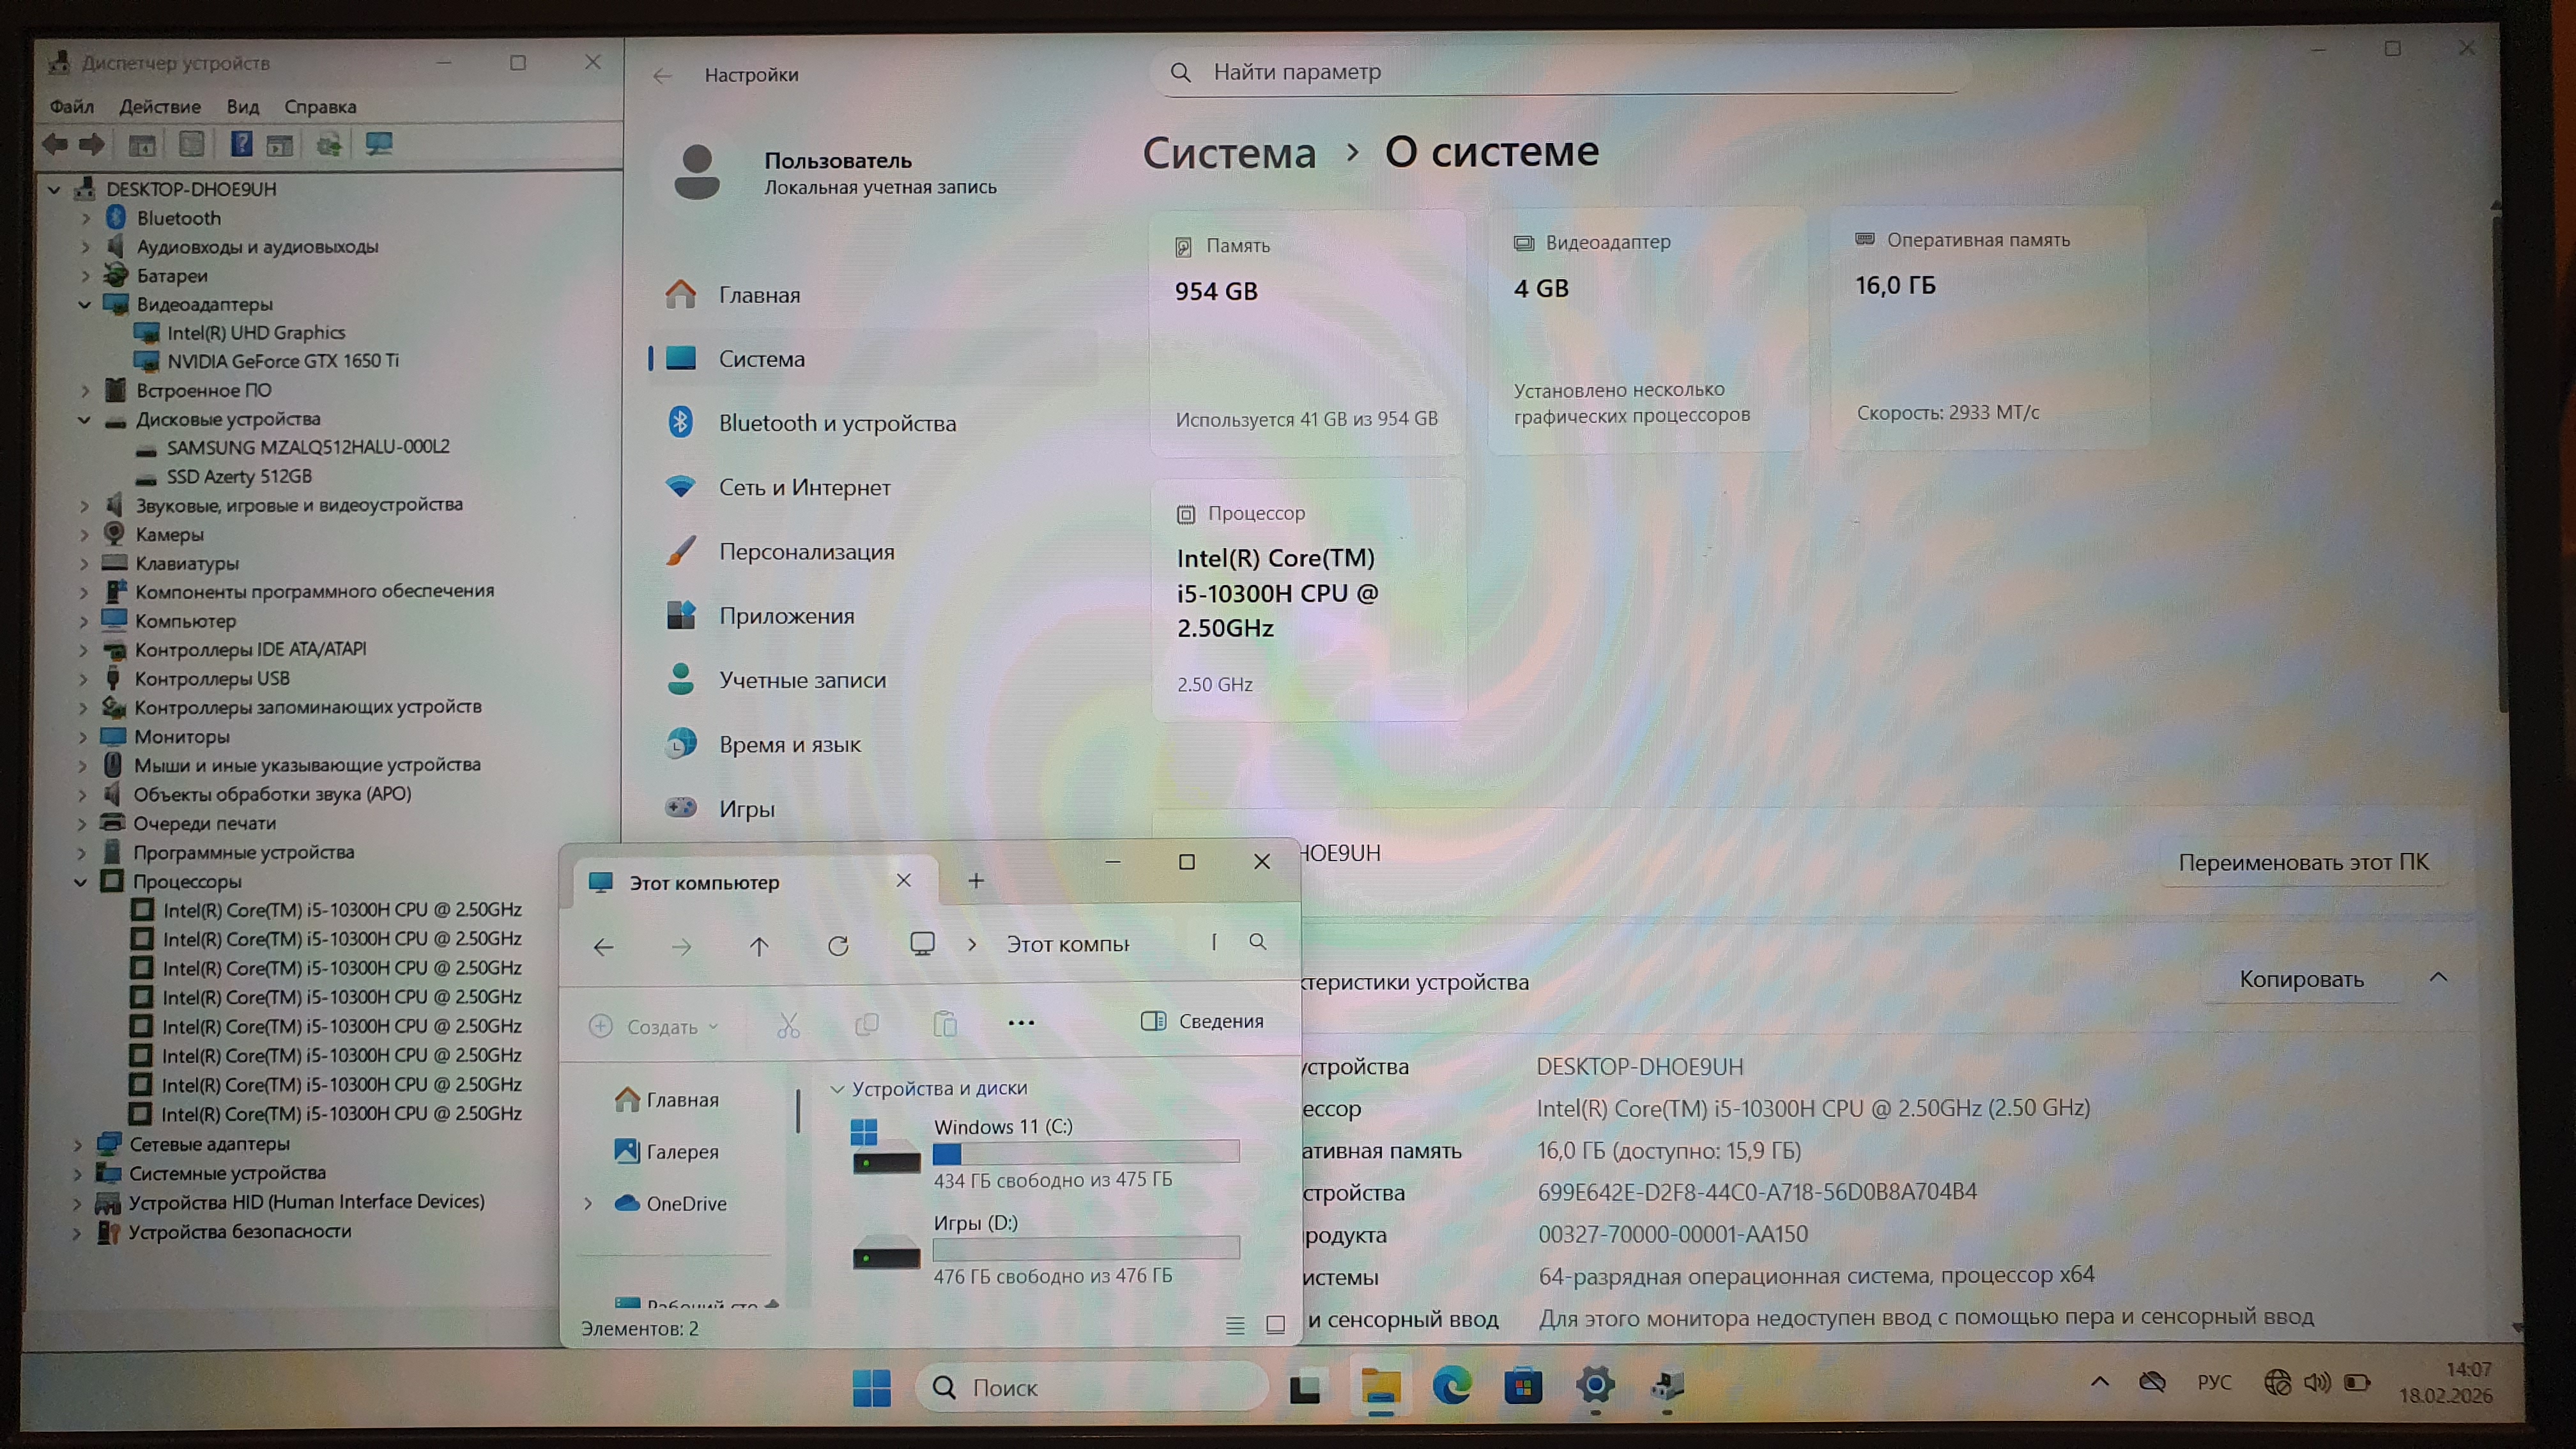
Task: Click the See more dots in Explorer
Action: (x=1021, y=1023)
